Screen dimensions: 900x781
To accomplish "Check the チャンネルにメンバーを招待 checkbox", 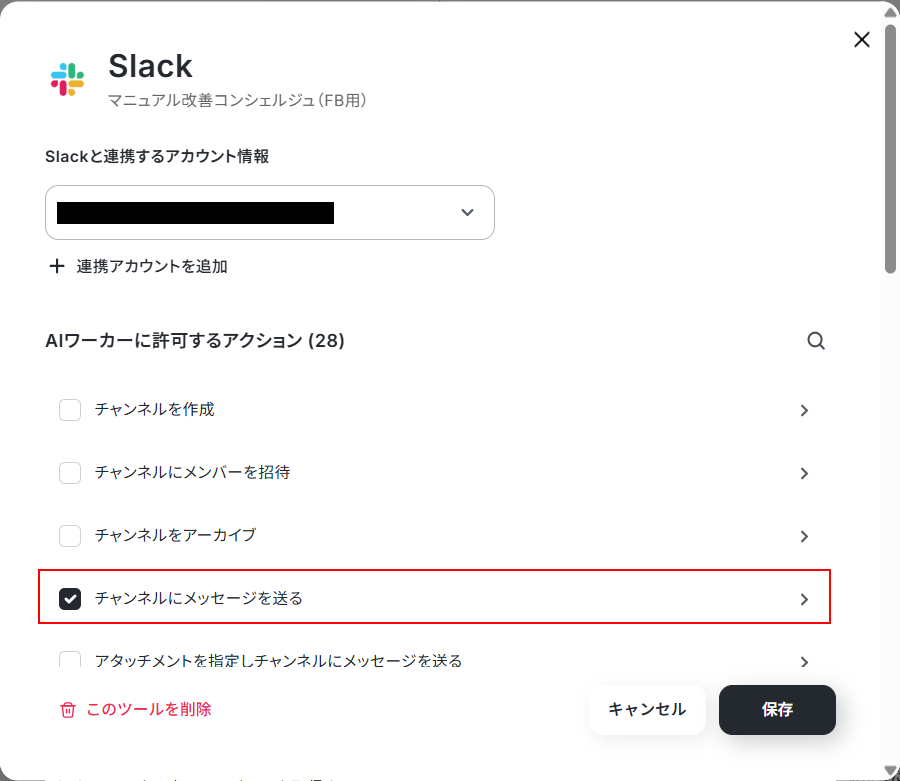I will point(70,473).
